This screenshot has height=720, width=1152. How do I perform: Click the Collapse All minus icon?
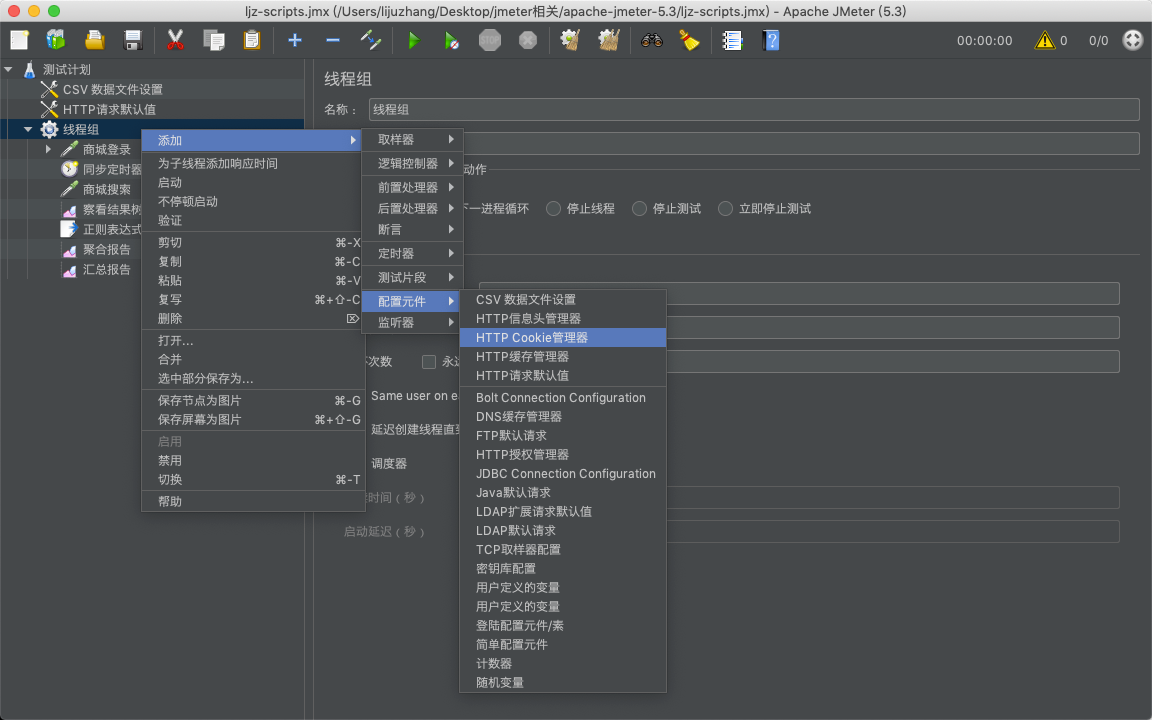[x=333, y=40]
